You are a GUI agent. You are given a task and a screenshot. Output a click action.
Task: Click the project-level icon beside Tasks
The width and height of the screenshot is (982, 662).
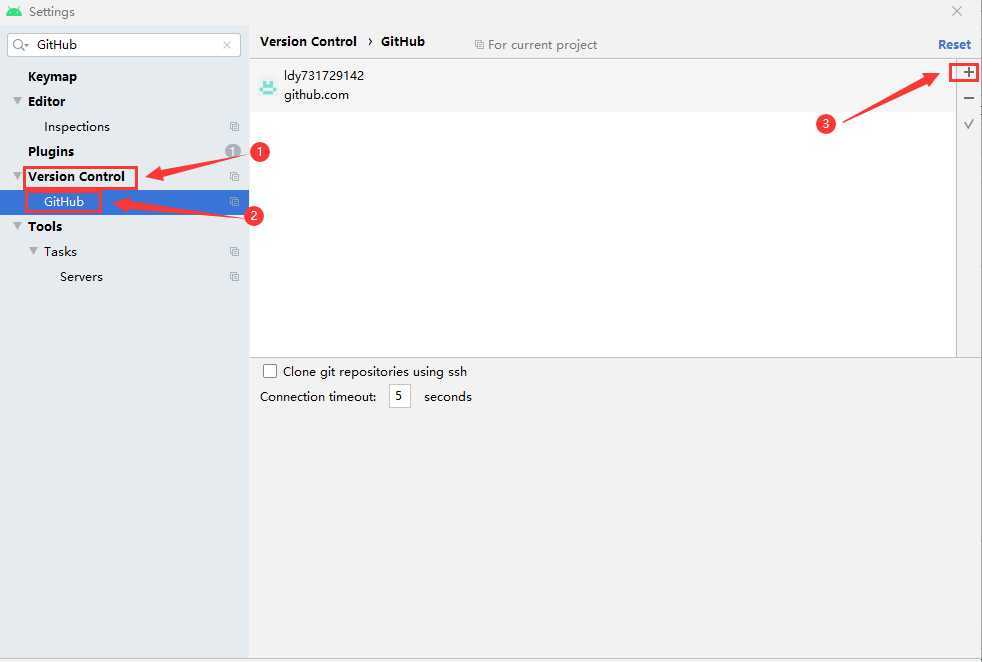(x=234, y=252)
